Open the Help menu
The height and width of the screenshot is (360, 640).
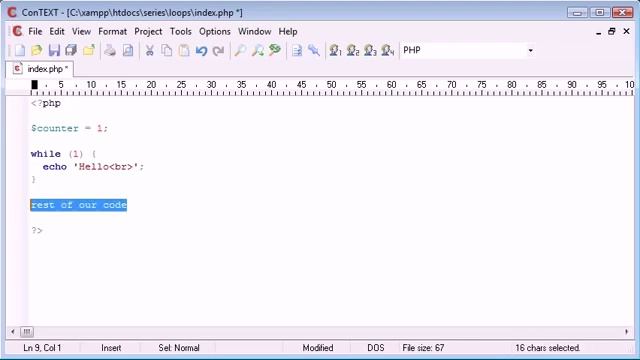pos(288,31)
